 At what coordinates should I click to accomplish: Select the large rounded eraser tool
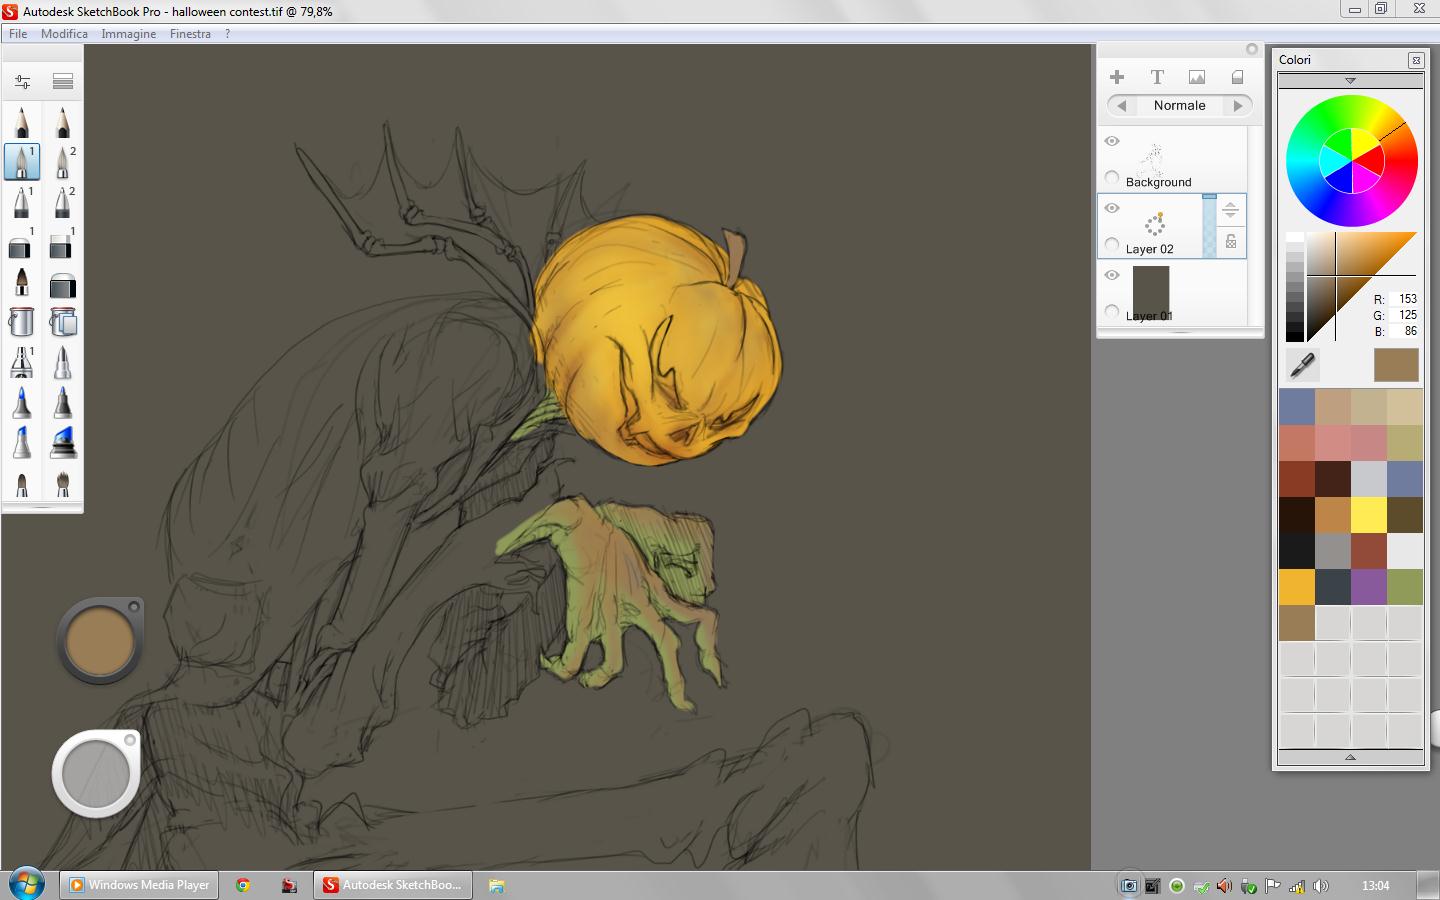(62, 285)
